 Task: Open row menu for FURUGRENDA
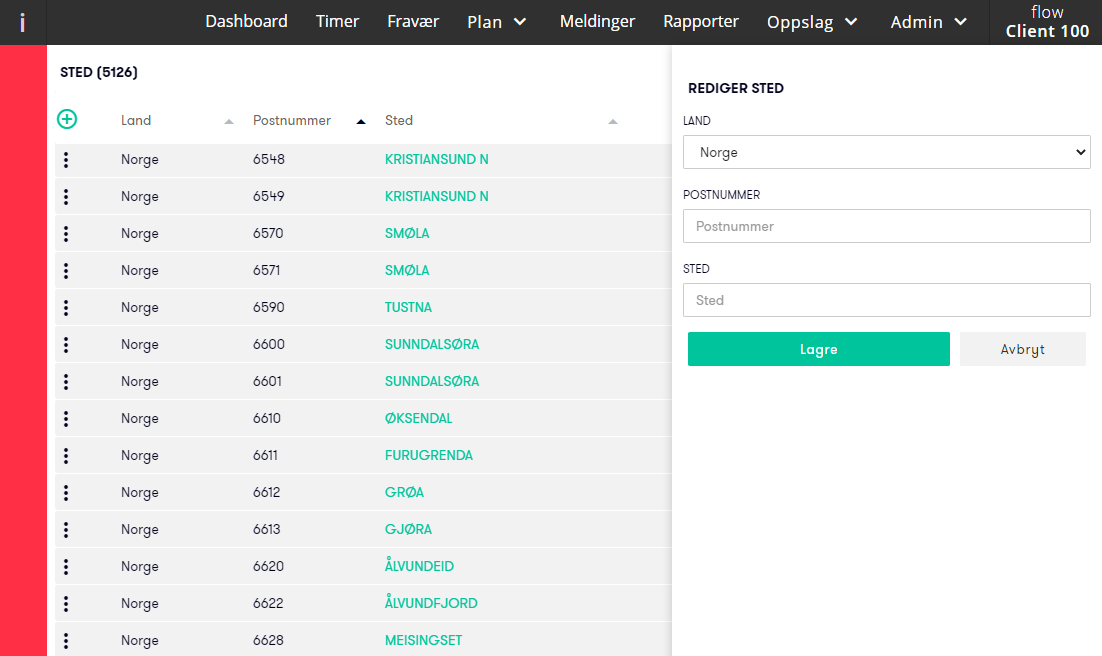pyautogui.click(x=66, y=456)
